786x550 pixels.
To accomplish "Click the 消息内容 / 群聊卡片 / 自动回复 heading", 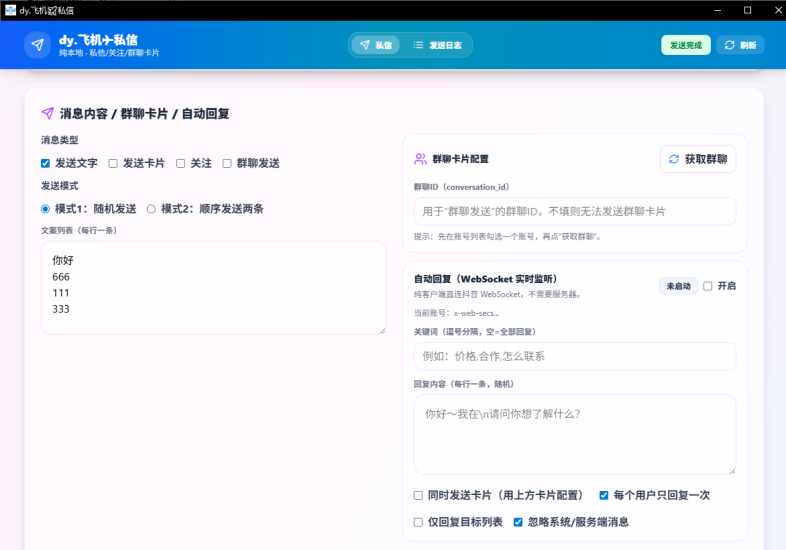I will [x=144, y=114].
